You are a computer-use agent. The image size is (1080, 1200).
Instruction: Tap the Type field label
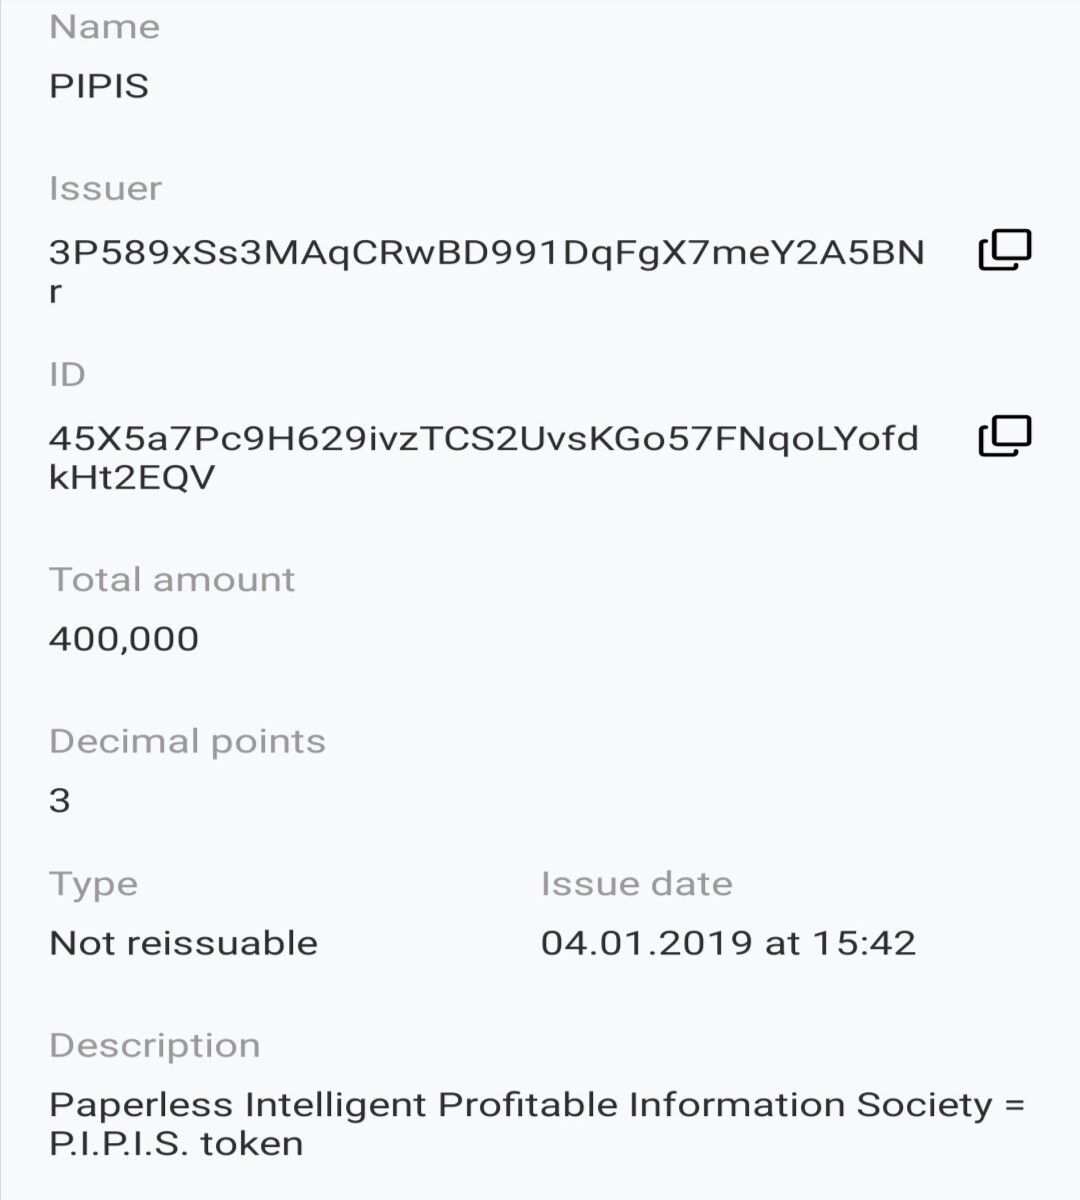(x=94, y=885)
